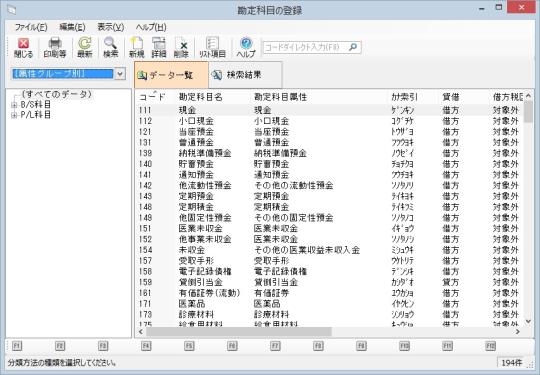Switch to the 検索結果 tab
540x375 pixels.
[245, 75]
